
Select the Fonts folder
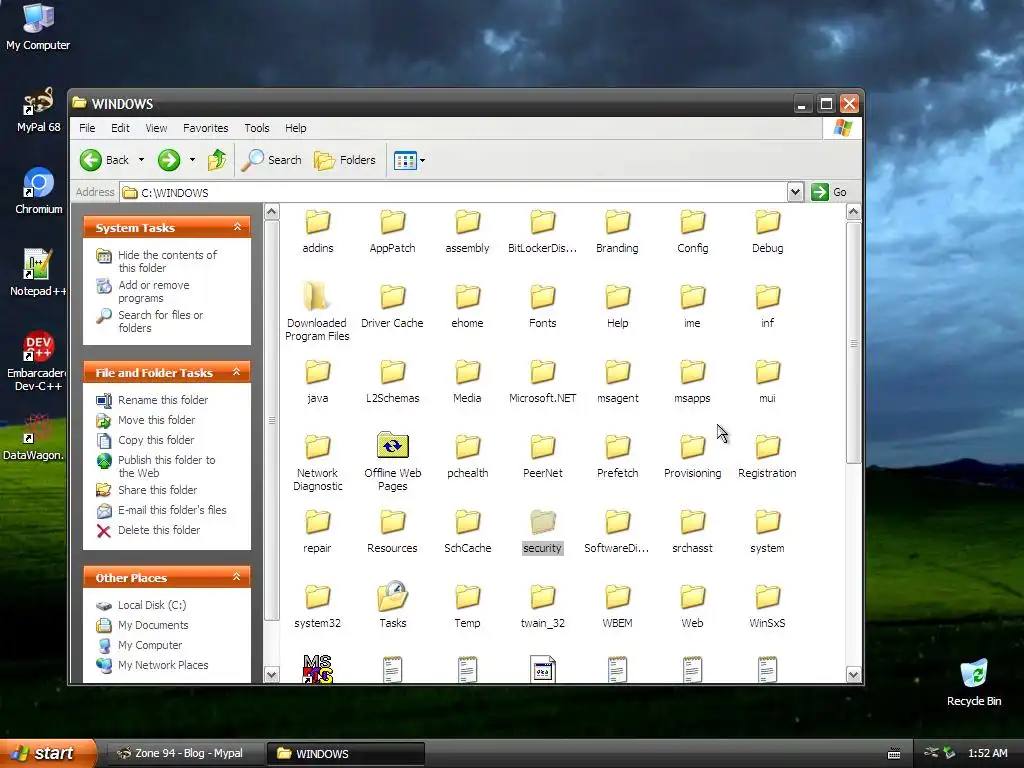[x=543, y=307]
